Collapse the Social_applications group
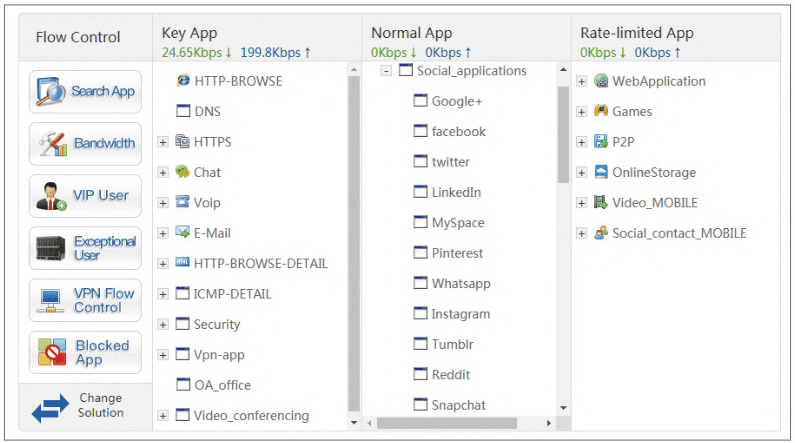The width and height of the screenshot is (795, 443). (x=386, y=71)
